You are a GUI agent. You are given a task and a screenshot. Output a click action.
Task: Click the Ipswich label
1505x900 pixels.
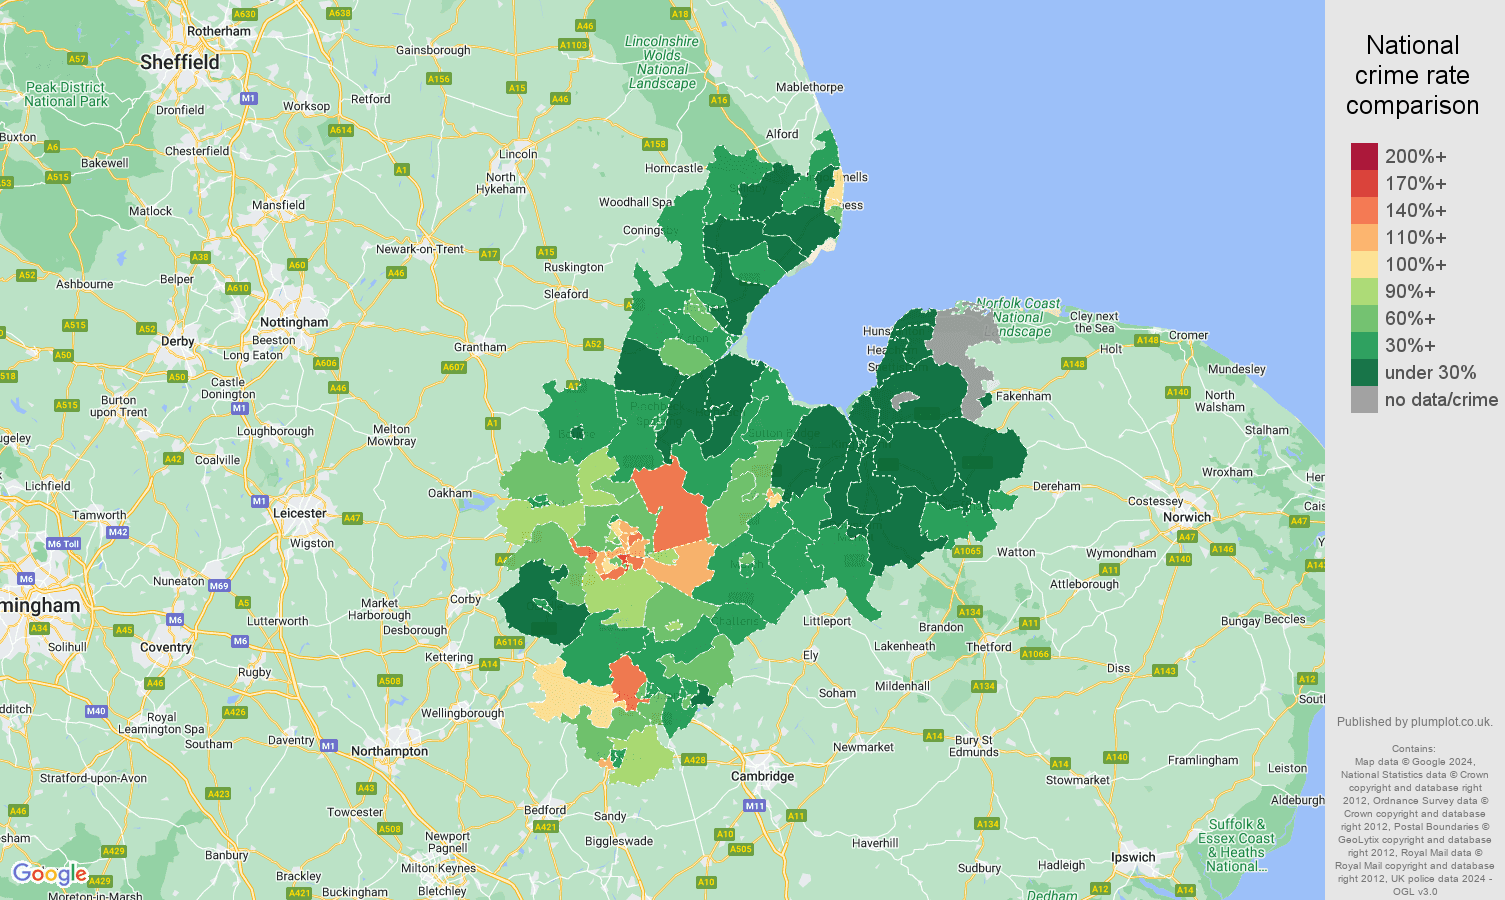pos(1133,857)
